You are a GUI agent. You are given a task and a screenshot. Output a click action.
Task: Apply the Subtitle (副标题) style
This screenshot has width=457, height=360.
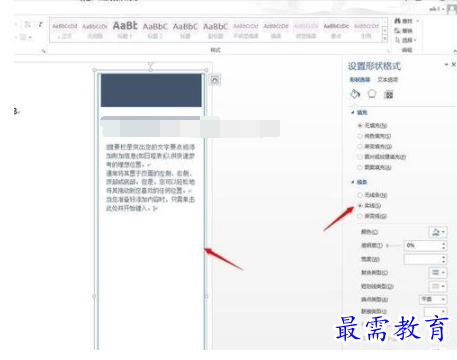coord(216,30)
